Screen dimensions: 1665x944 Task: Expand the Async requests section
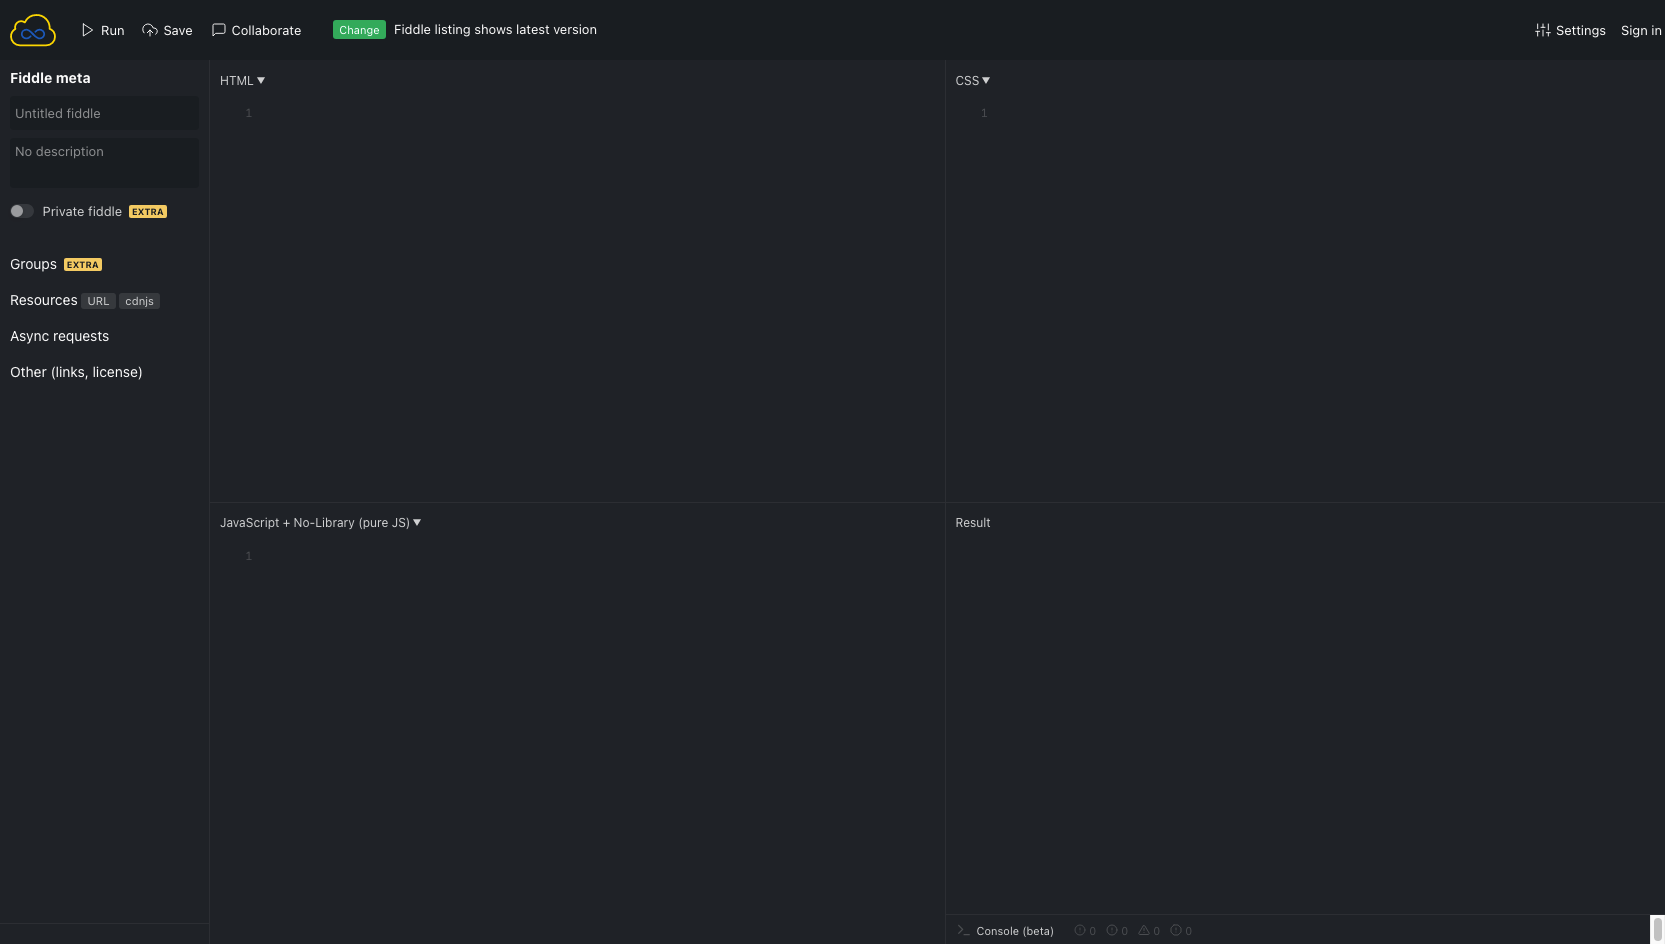tap(59, 336)
